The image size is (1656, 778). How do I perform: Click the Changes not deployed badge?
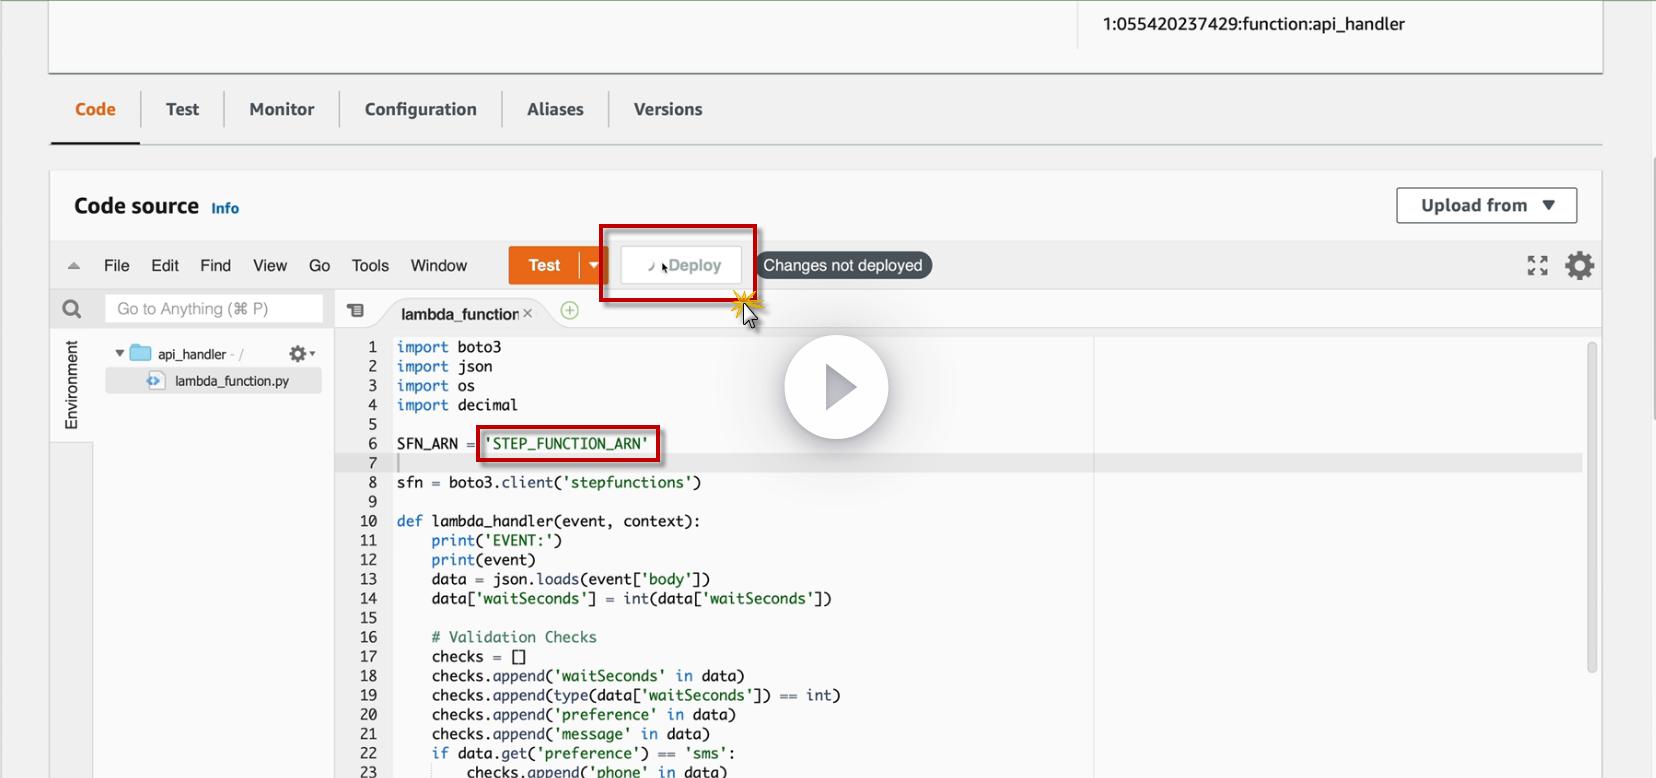tap(843, 265)
